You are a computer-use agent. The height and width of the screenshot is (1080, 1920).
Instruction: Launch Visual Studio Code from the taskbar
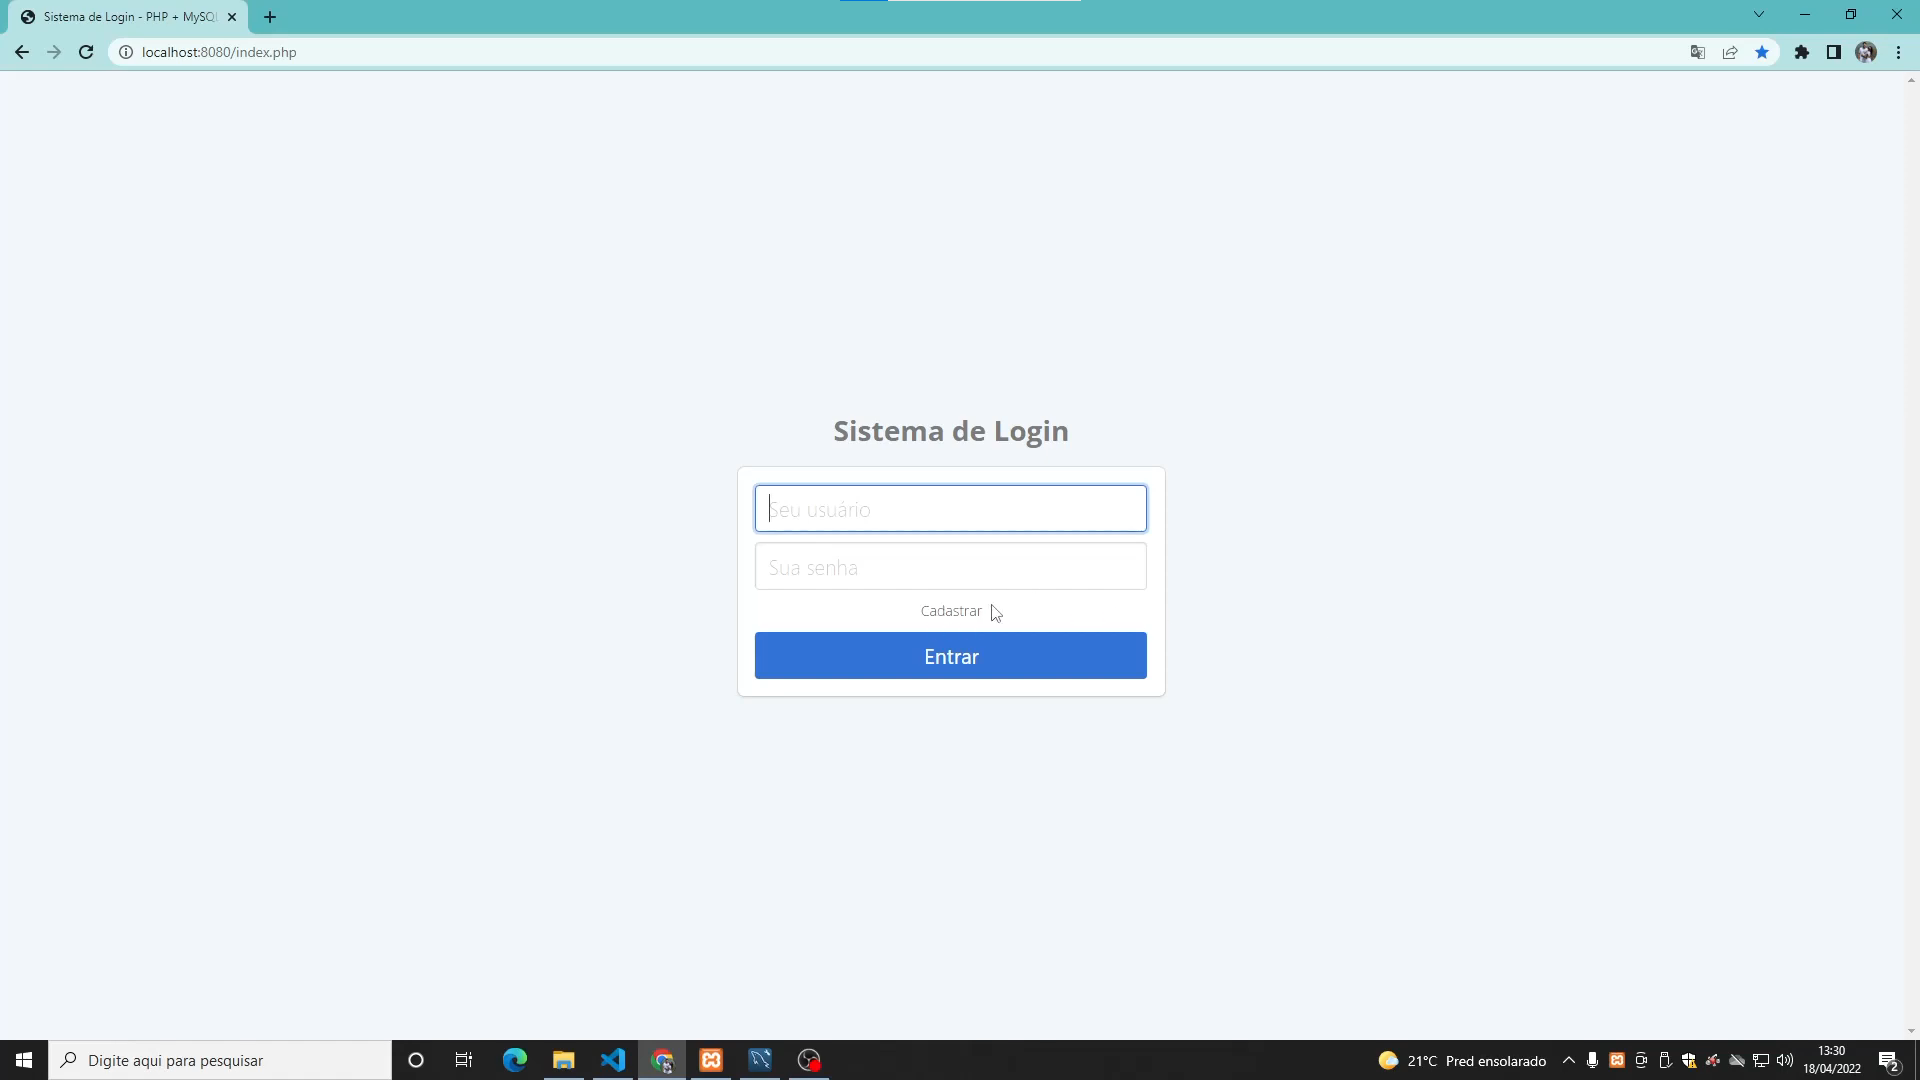click(613, 1060)
